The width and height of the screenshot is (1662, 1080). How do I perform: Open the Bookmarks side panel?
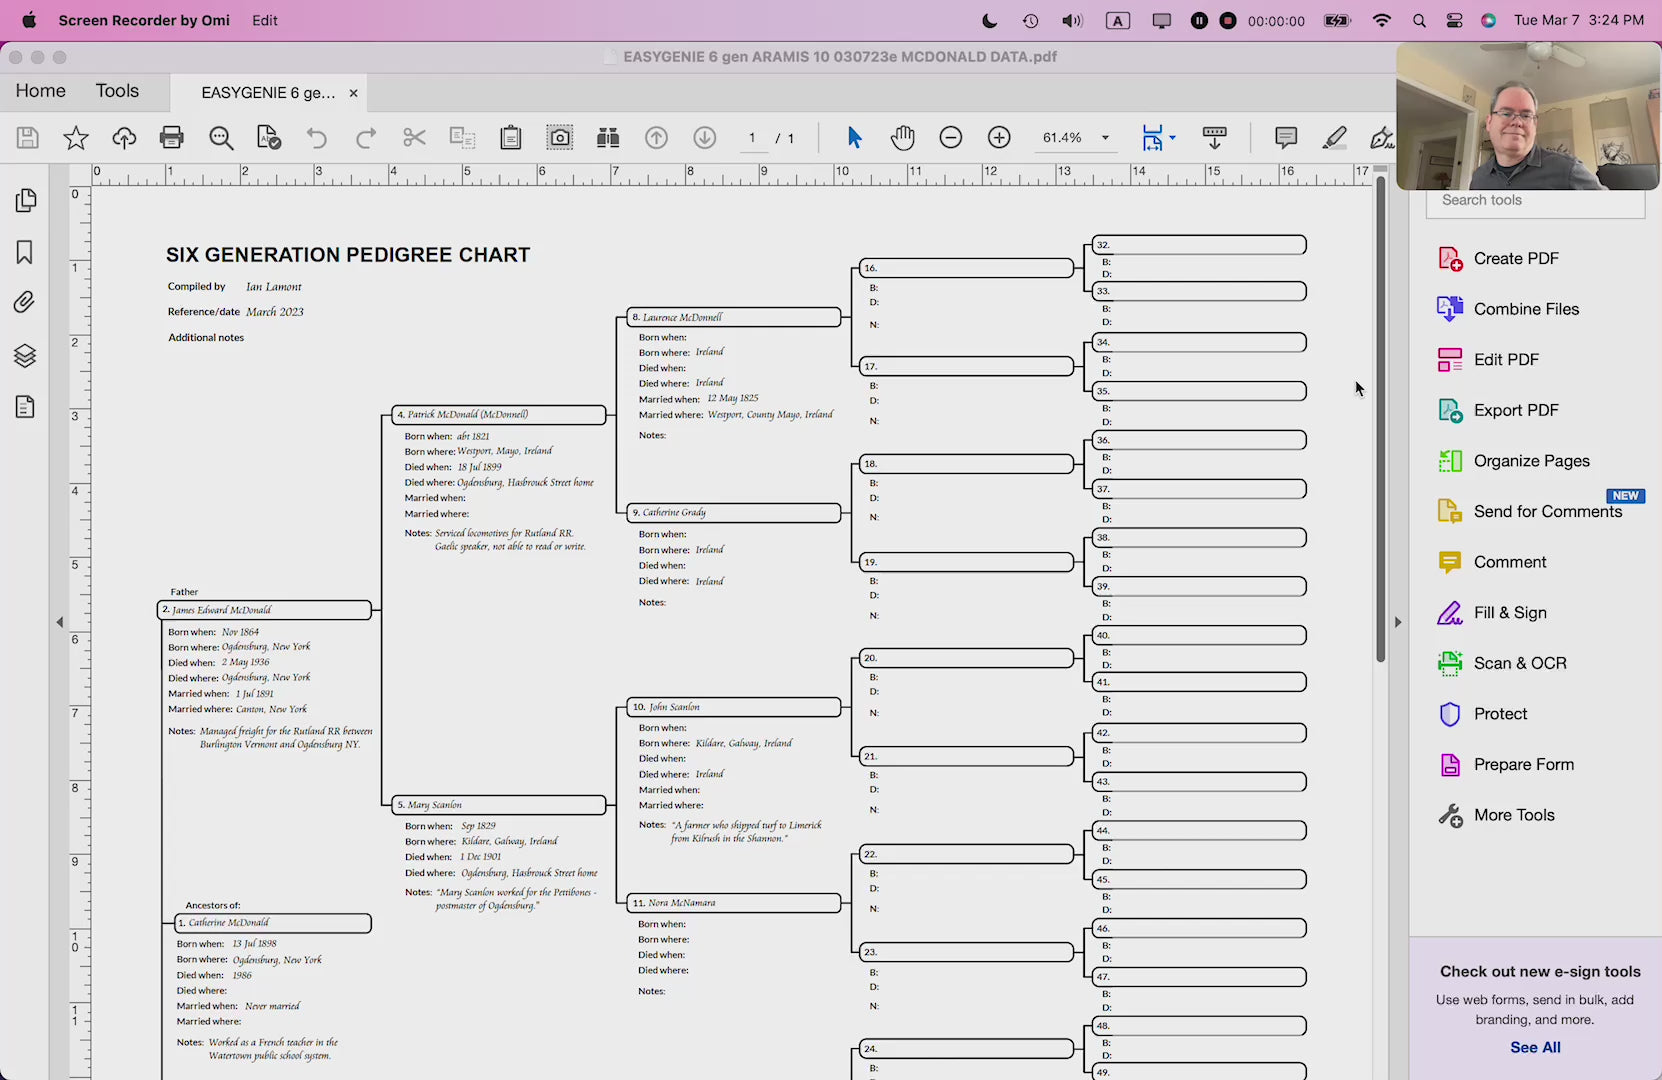tap(25, 252)
